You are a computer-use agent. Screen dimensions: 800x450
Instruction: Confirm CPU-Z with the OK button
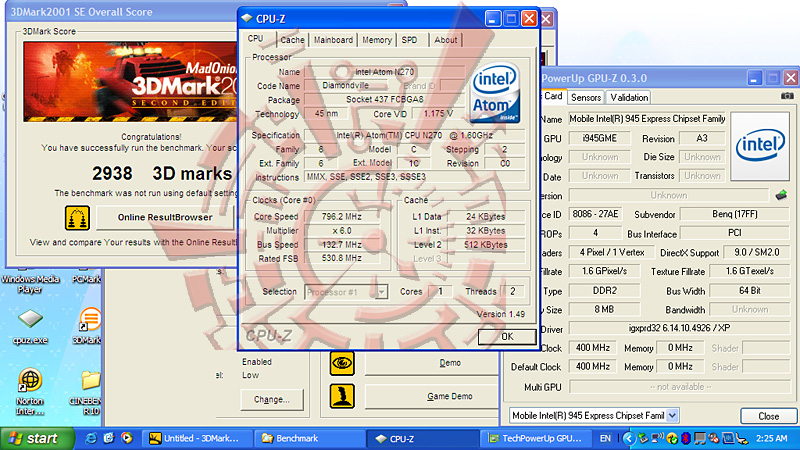click(x=507, y=337)
